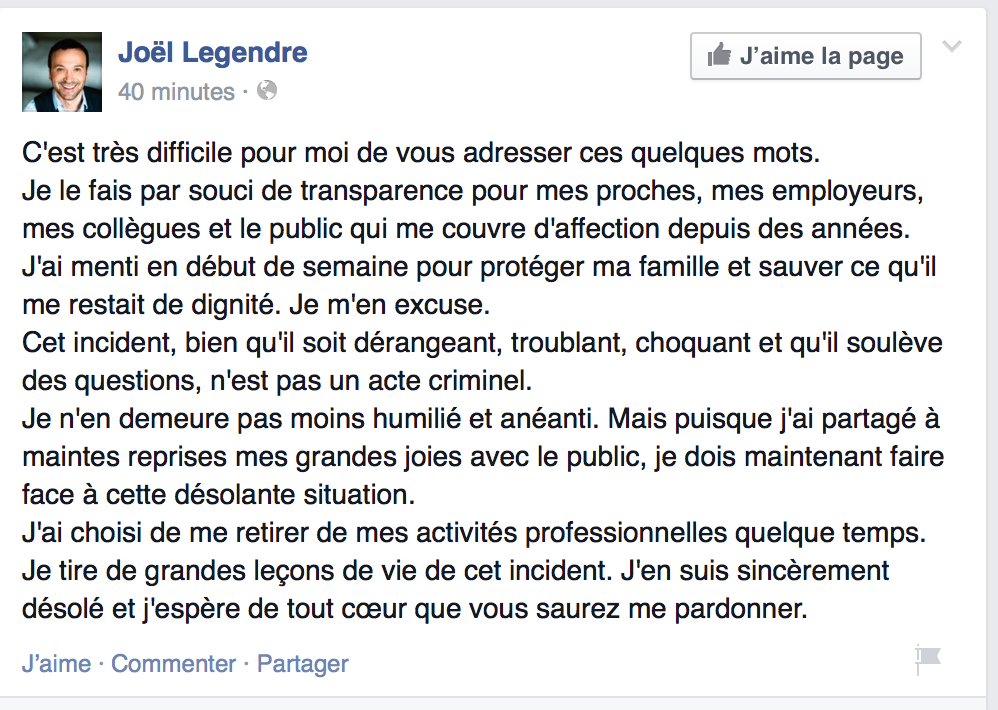
Task: Share the post via "Partager"
Action: coord(302,664)
